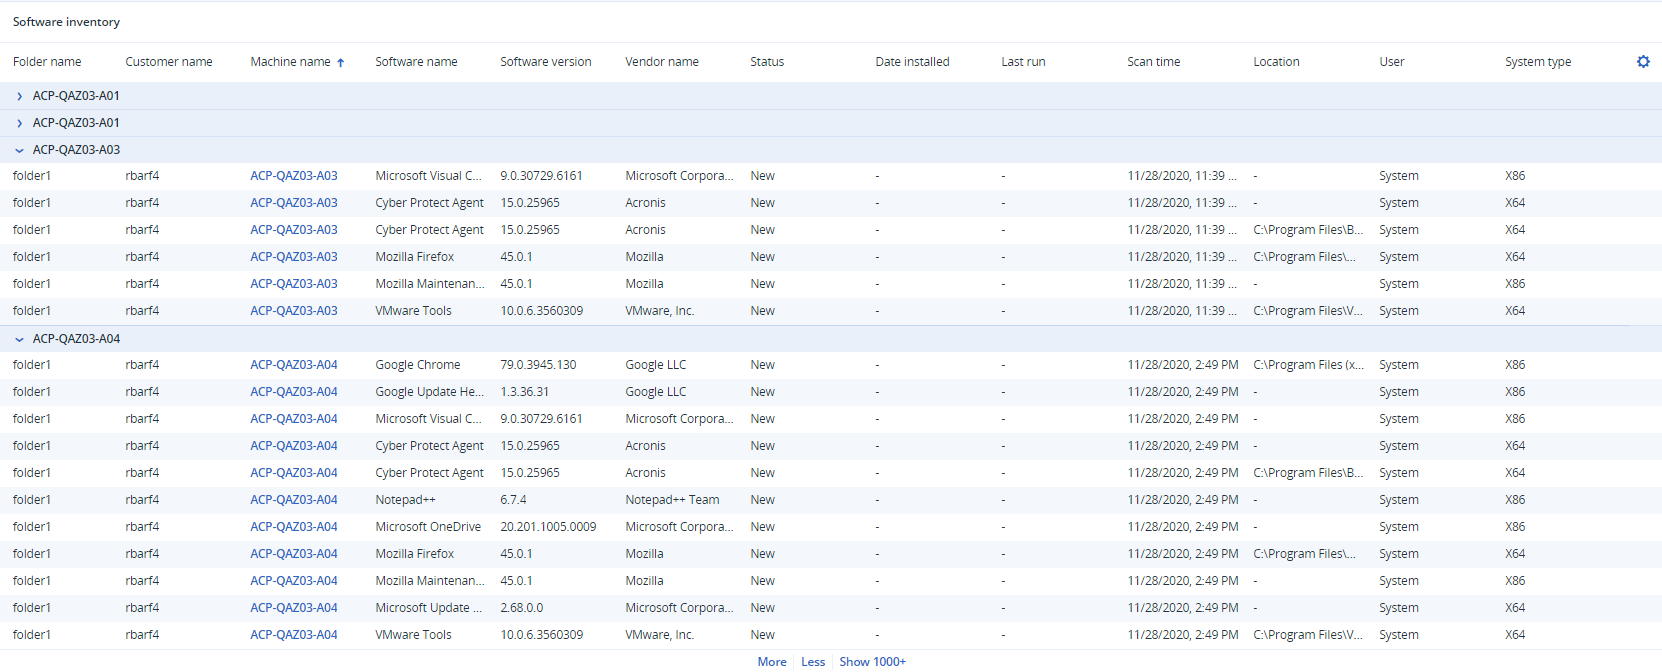Screen dimensions: 1662x672
Task: Open ACP-QAZ03-A03 link in VMware Tools row
Action: click(x=294, y=311)
